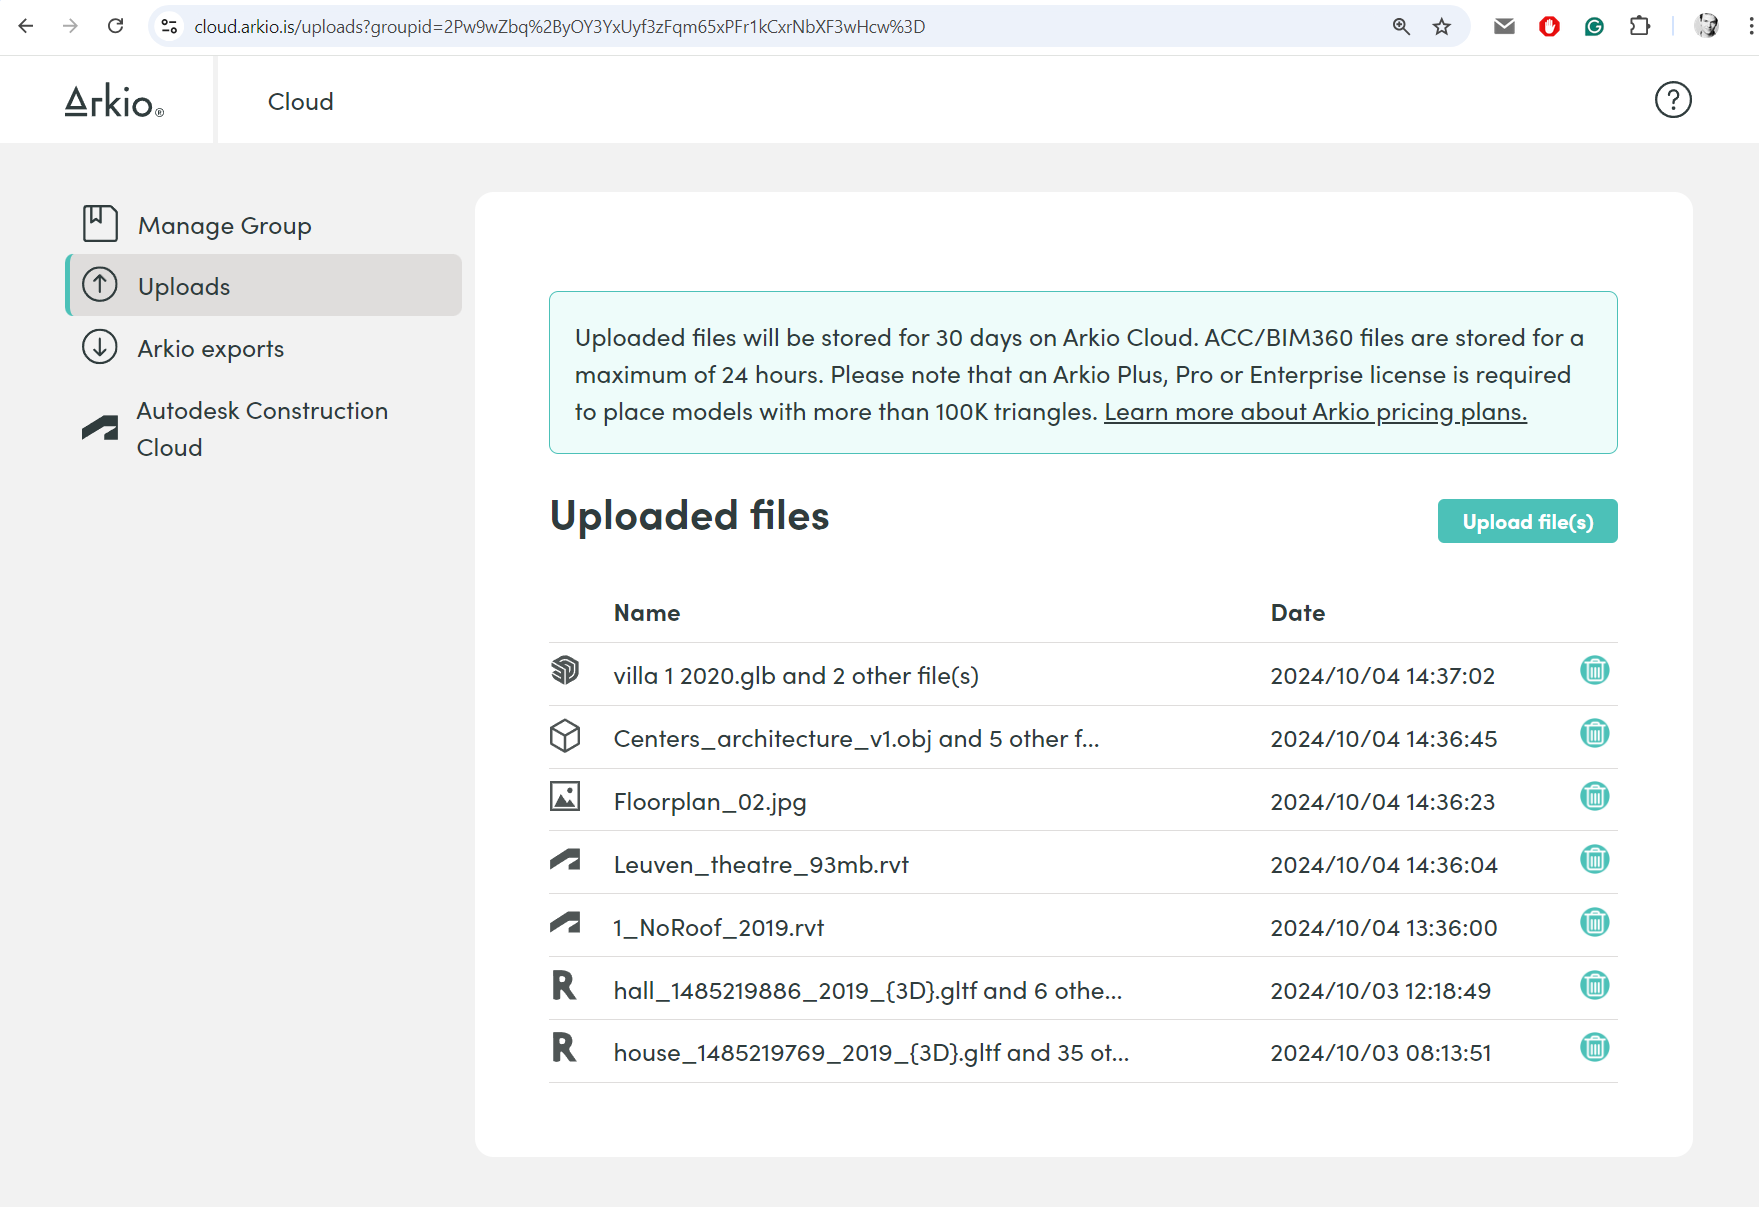Click the Arkio exports download icon

(x=100, y=347)
